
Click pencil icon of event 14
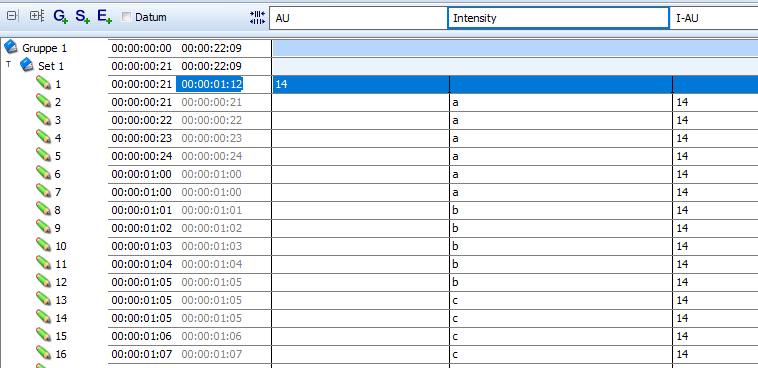[44, 317]
